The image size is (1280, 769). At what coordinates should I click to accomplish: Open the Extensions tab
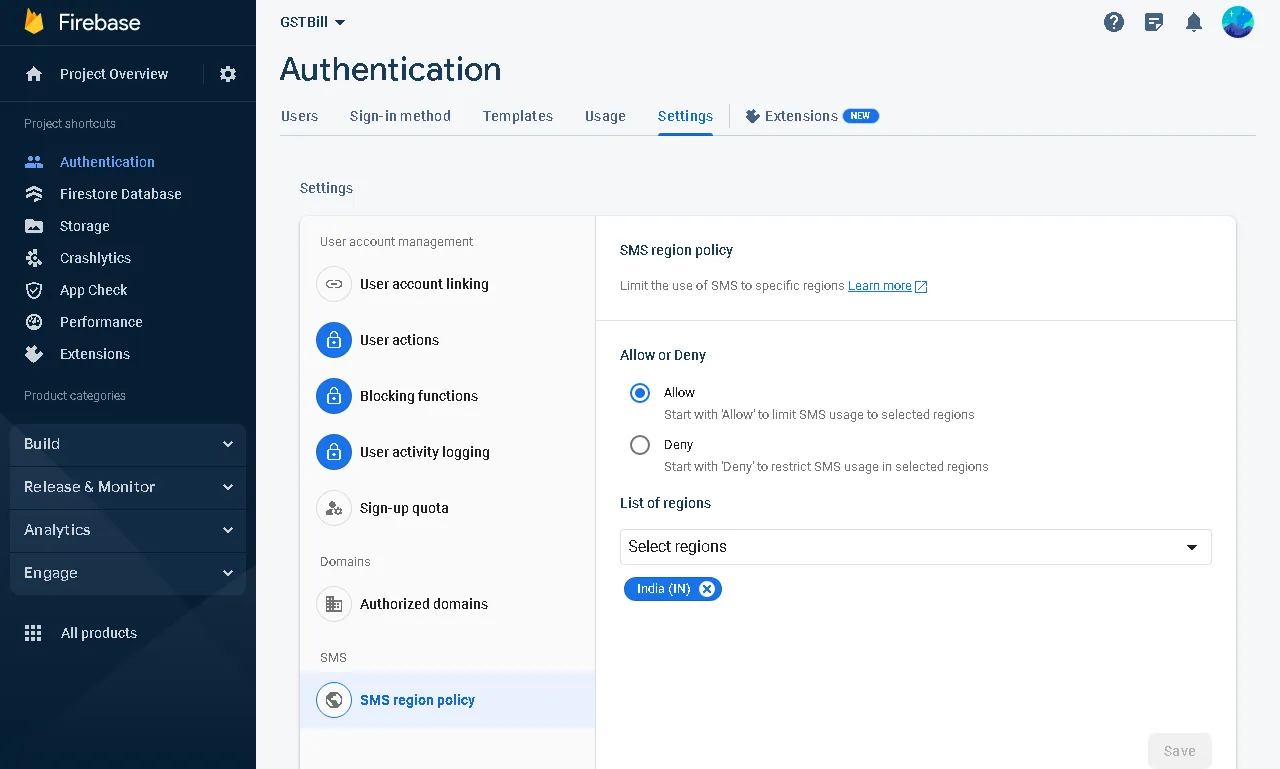[x=812, y=116]
